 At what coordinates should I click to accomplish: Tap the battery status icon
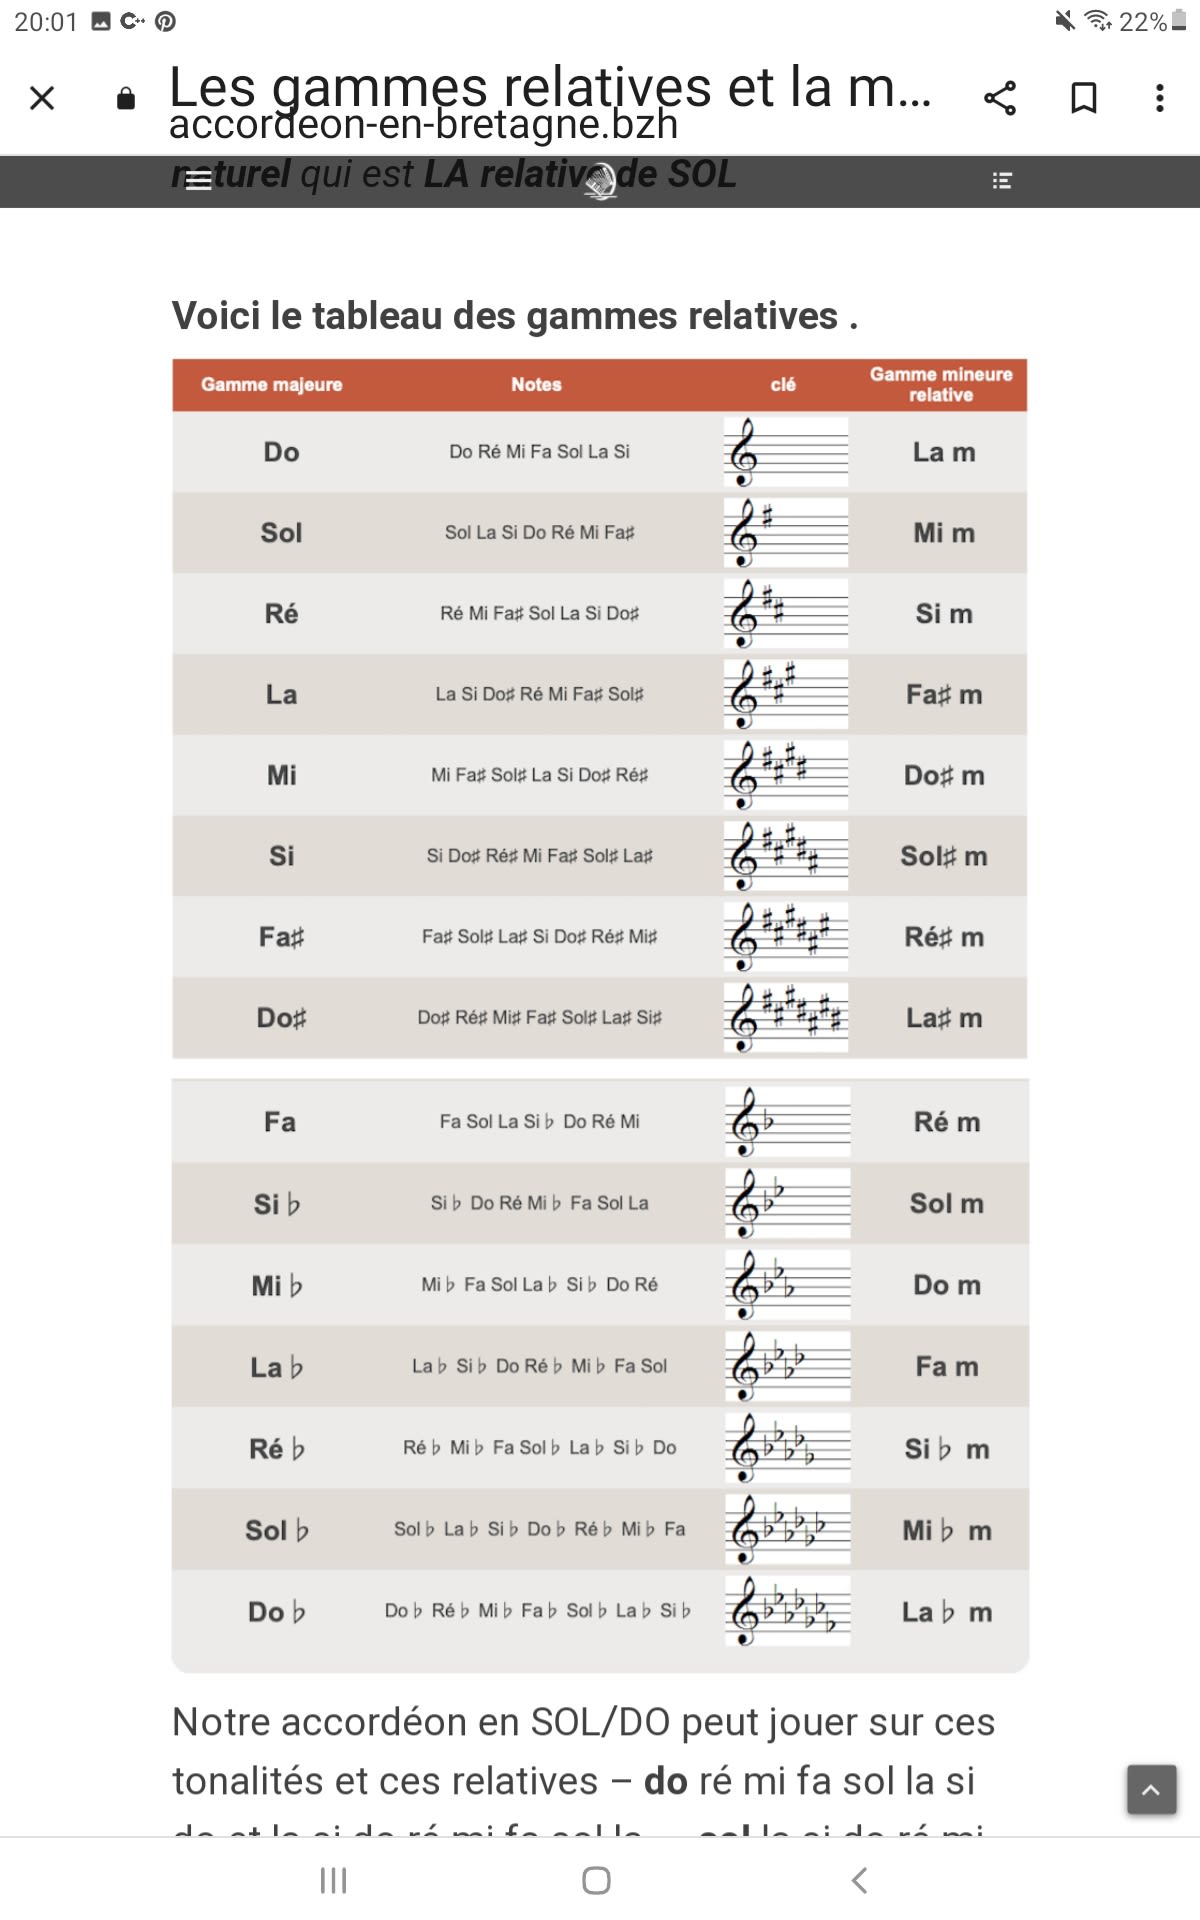1179,21
